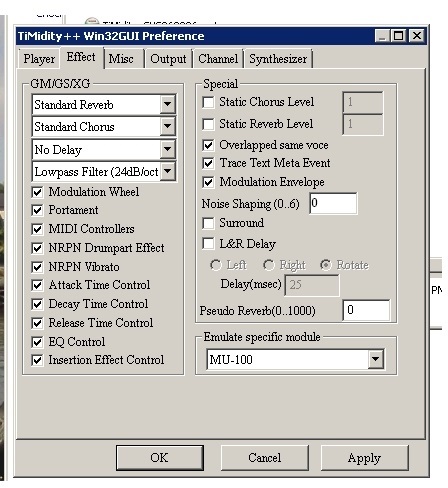Switch to the Output tab
Viewport: 448px width, 488px height.
[x=168, y=59]
